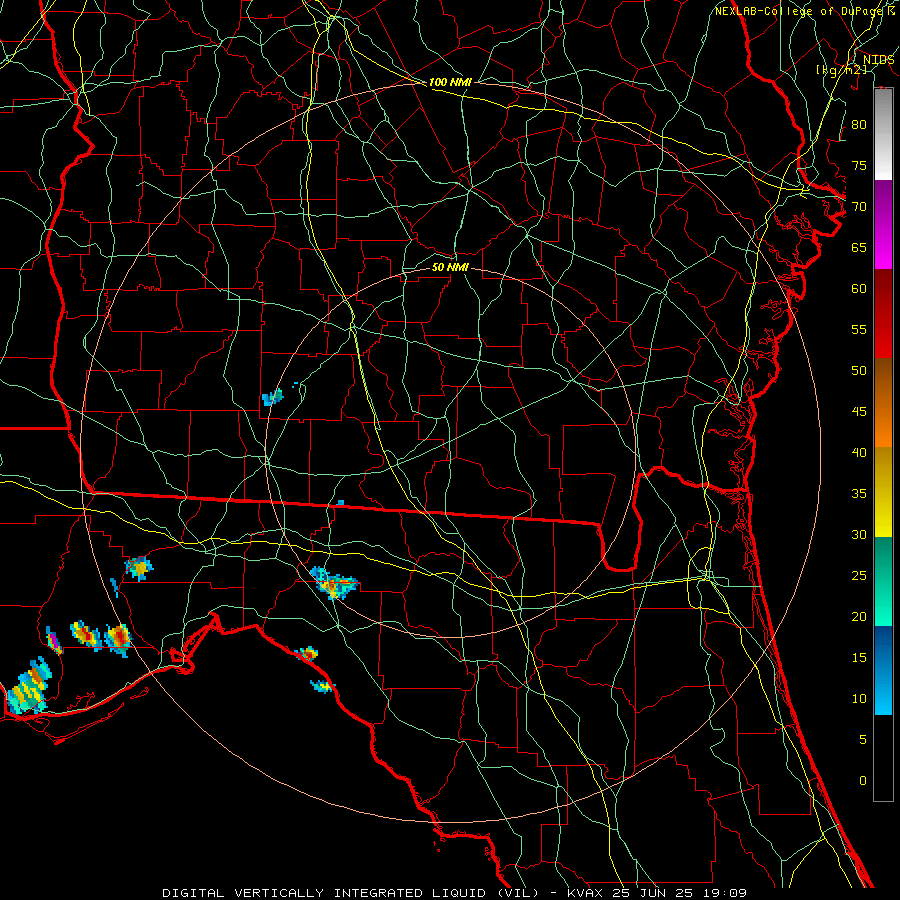Click the "60" scale value

(x=859, y=289)
